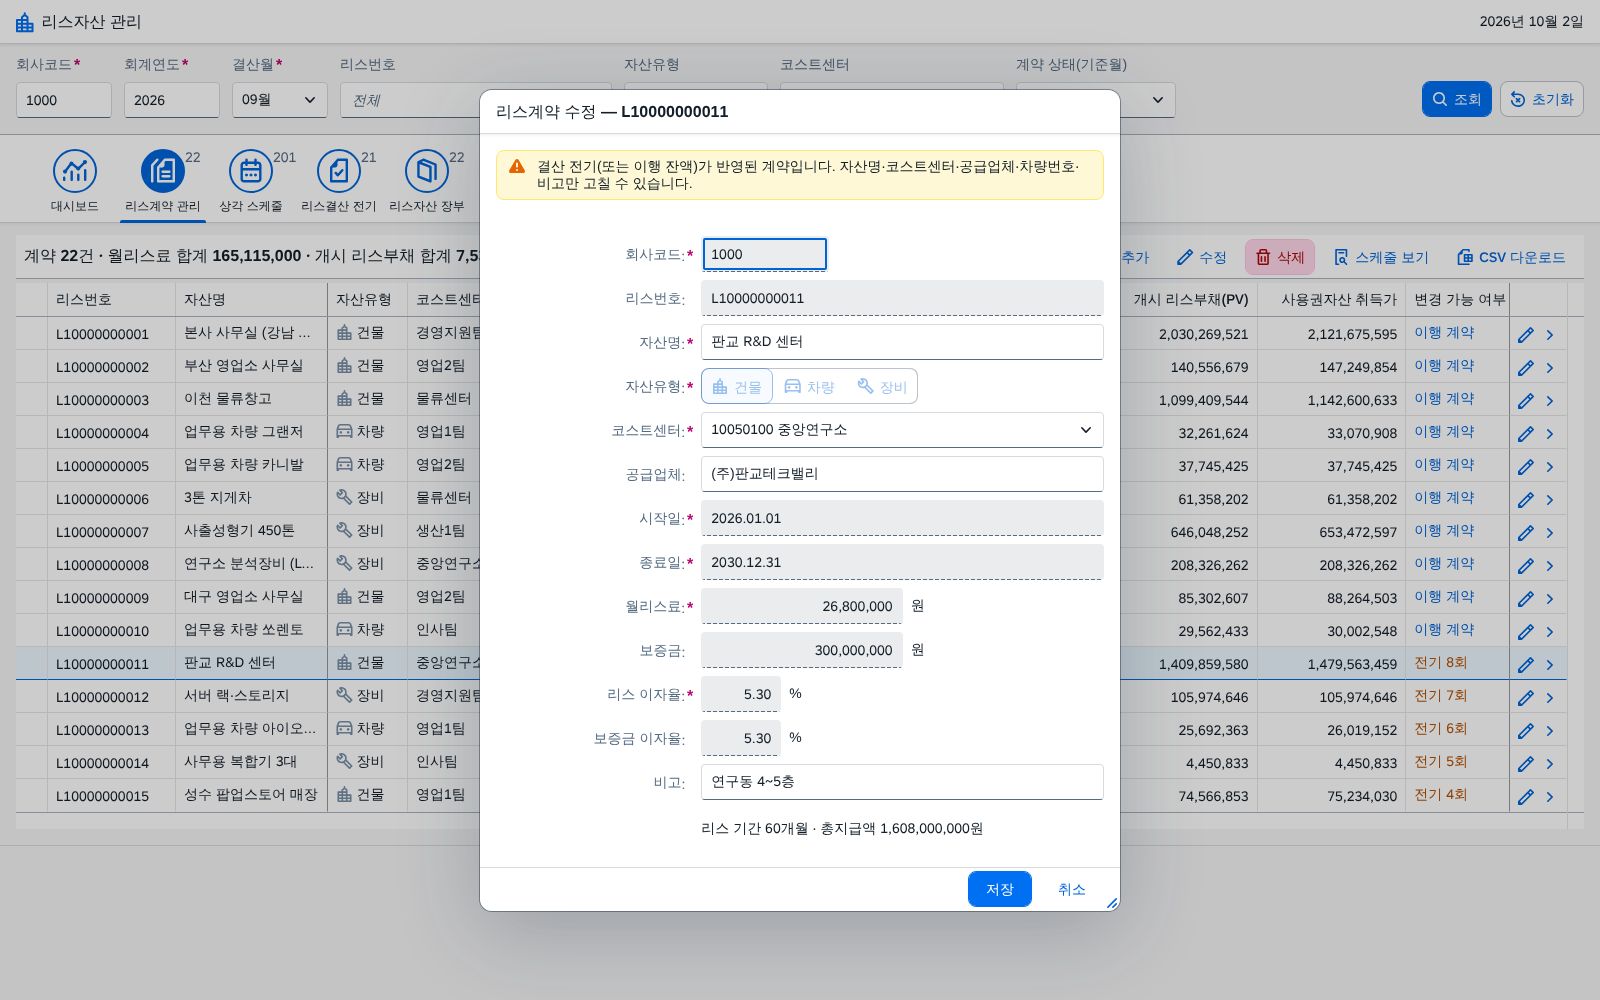Click pencil edit icon for row L10000000011
The height and width of the screenshot is (1000, 1600).
1525,665
